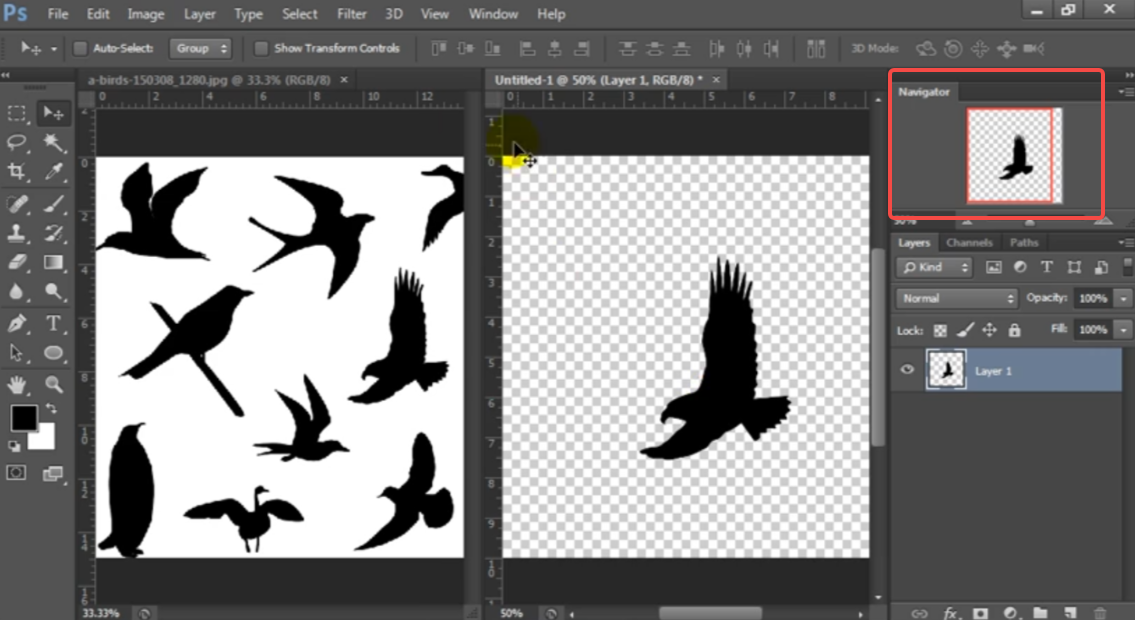Open layer styles with the fx button
Image resolution: width=1135 pixels, height=620 pixels.
[x=950, y=612]
